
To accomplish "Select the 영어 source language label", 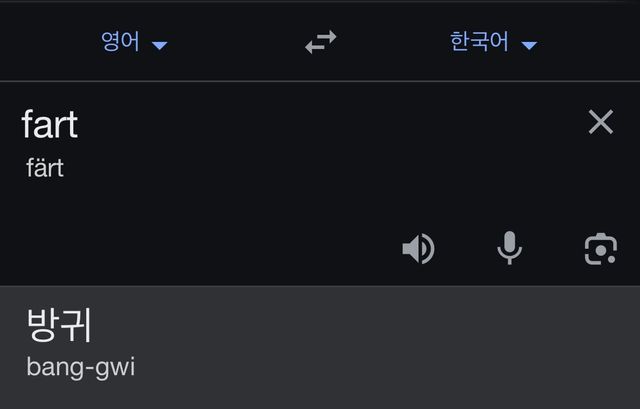I will click(x=120, y=42).
